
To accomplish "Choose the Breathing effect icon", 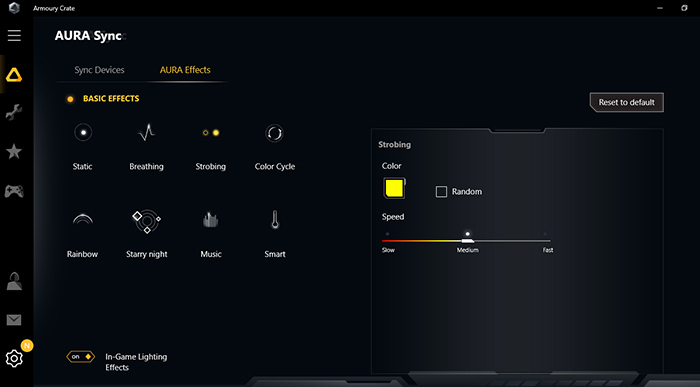I will [x=146, y=133].
